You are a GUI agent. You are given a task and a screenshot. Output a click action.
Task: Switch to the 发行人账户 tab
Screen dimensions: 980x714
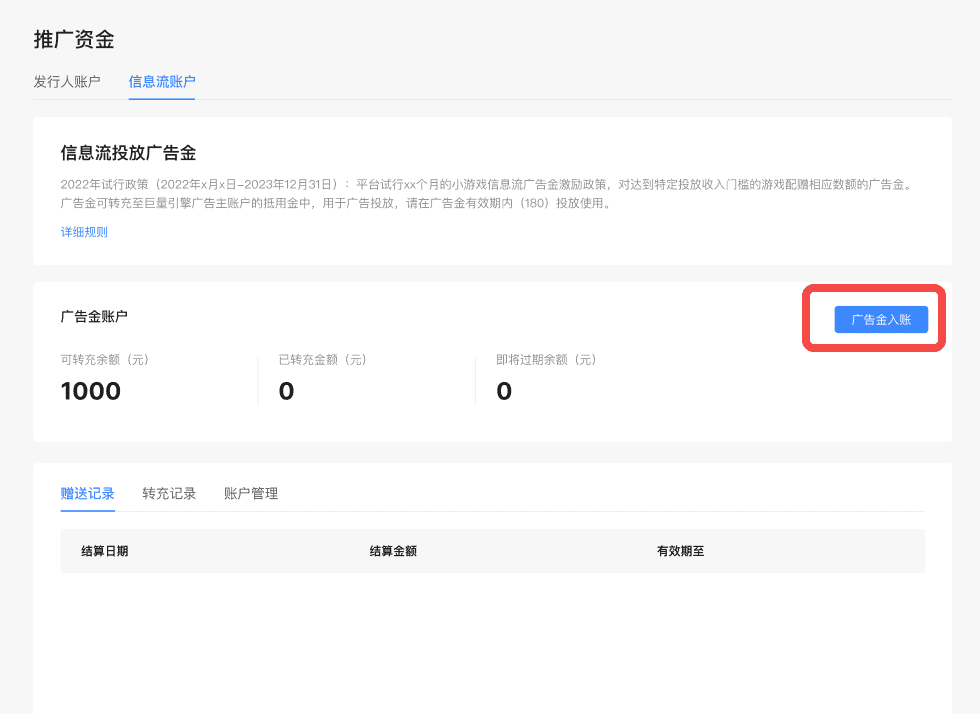67,81
